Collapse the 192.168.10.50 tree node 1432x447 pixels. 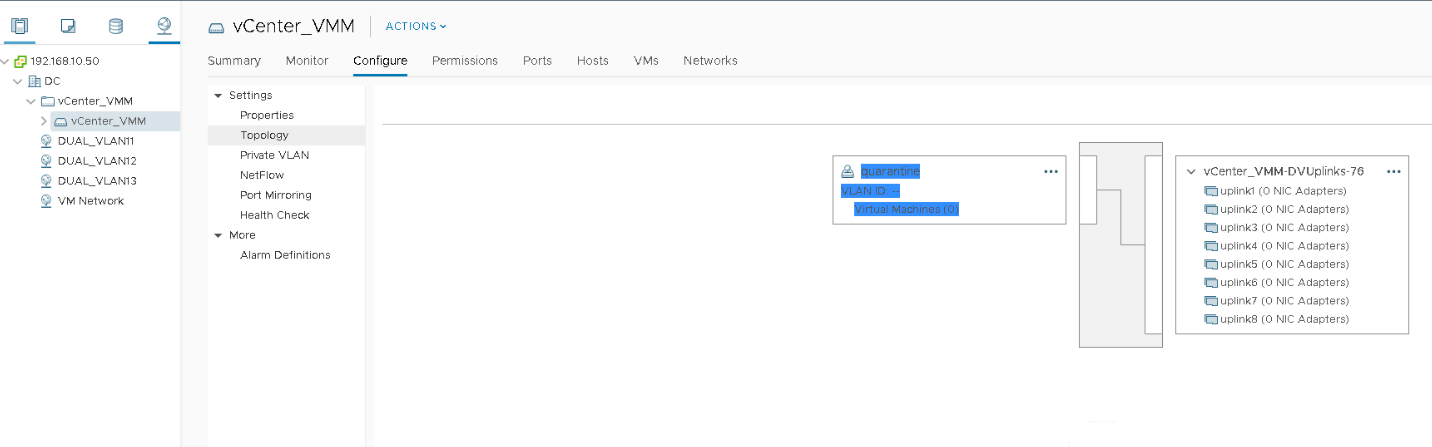[6, 61]
